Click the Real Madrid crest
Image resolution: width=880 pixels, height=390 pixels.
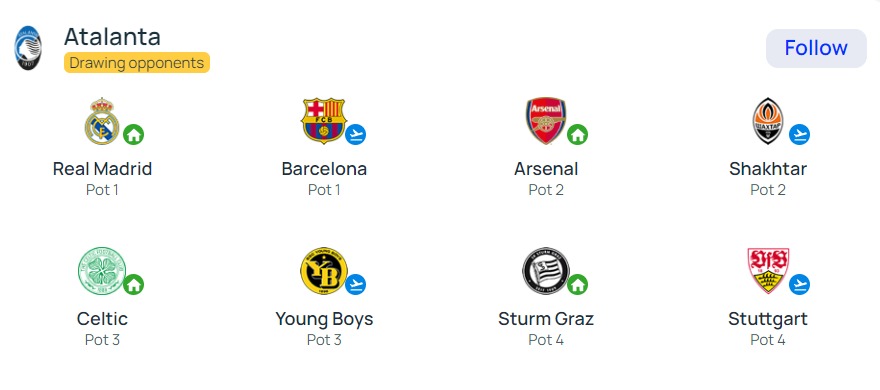102,121
